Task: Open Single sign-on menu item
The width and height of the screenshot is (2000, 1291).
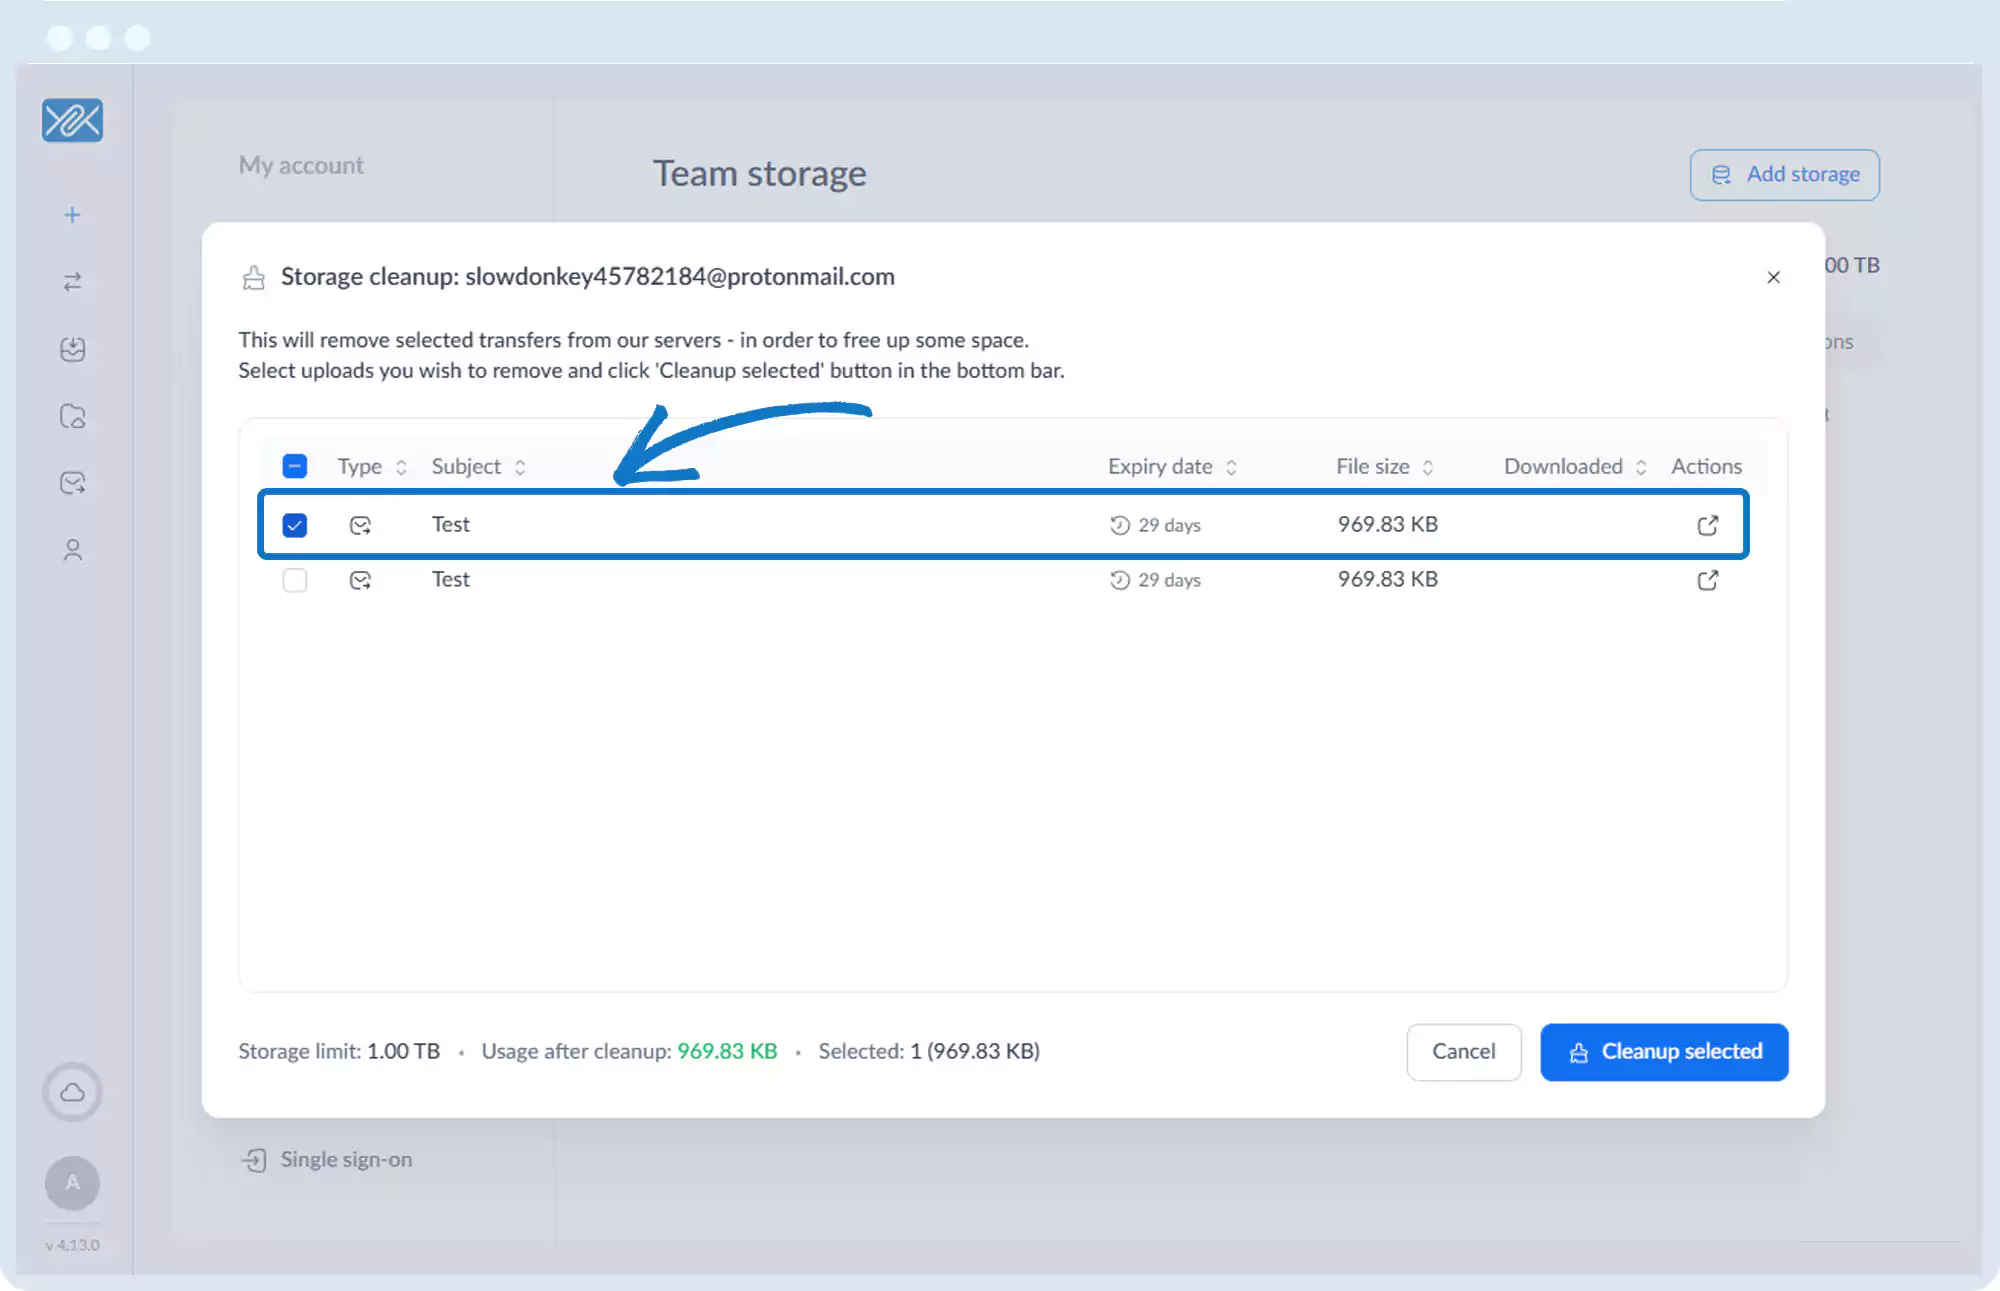Action: coord(345,1159)
